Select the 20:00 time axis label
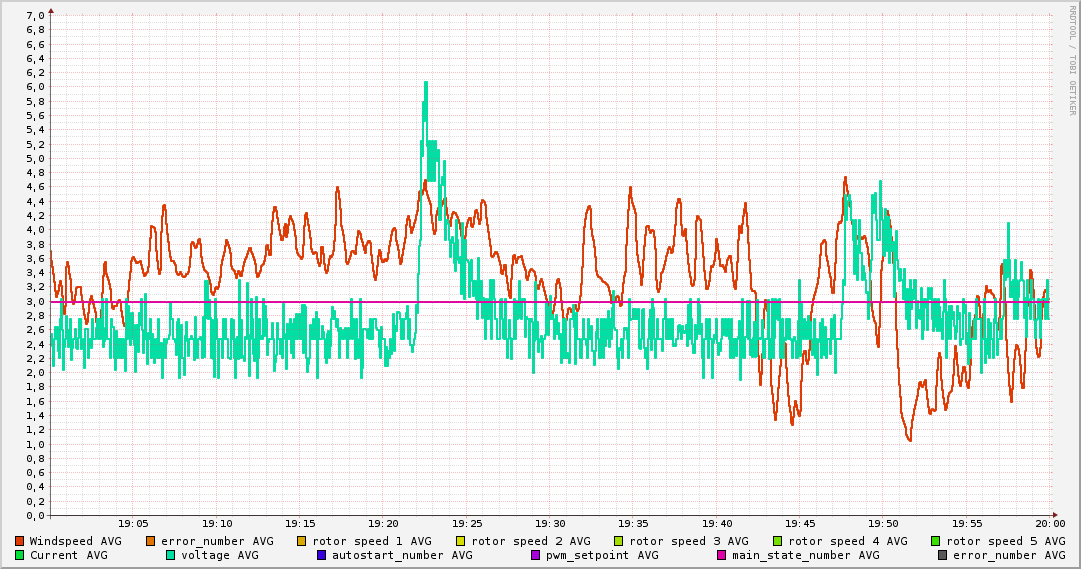The height and width of the screenshot is (569, 1081). pyautogui.click(x=1050, y=523)
